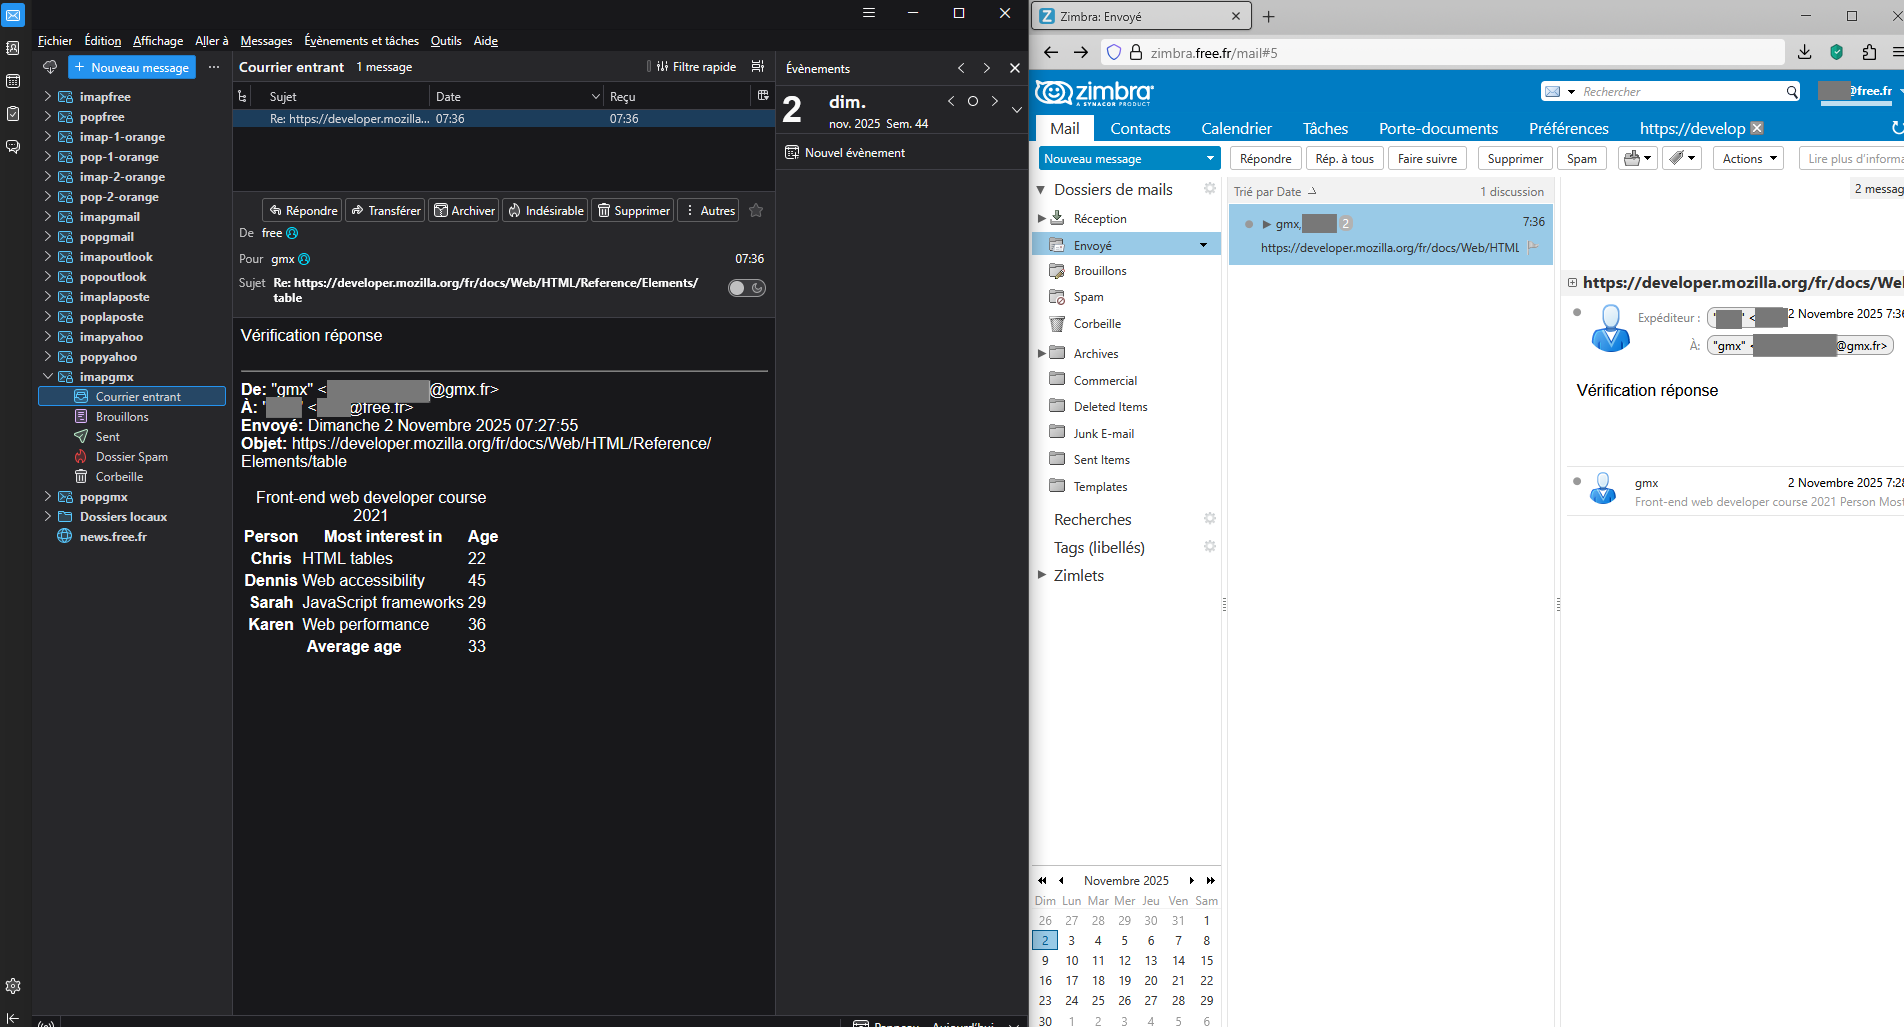Image resolution: width=1904 pixels, height=1027 pixels.
Task: Open the Tasks icon in Thunderbird sidebar
Action: point(13,113)
